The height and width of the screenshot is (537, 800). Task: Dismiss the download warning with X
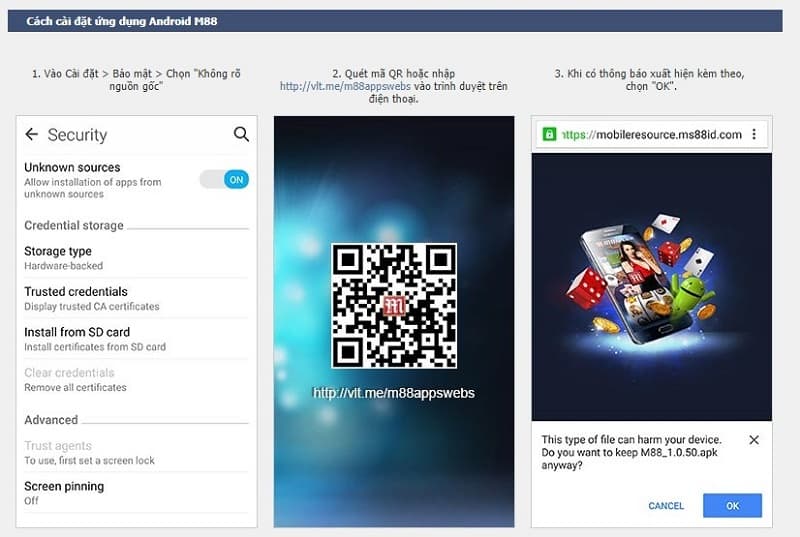(x=754, y=440)
